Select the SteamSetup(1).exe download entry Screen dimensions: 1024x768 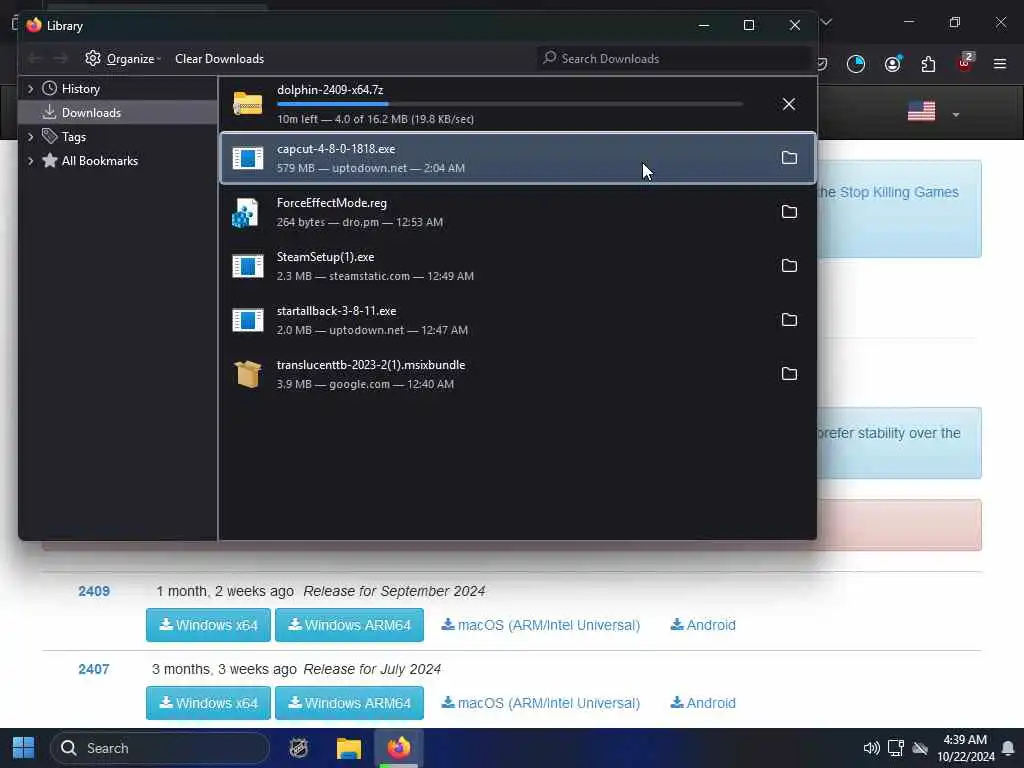pos(518,266)
